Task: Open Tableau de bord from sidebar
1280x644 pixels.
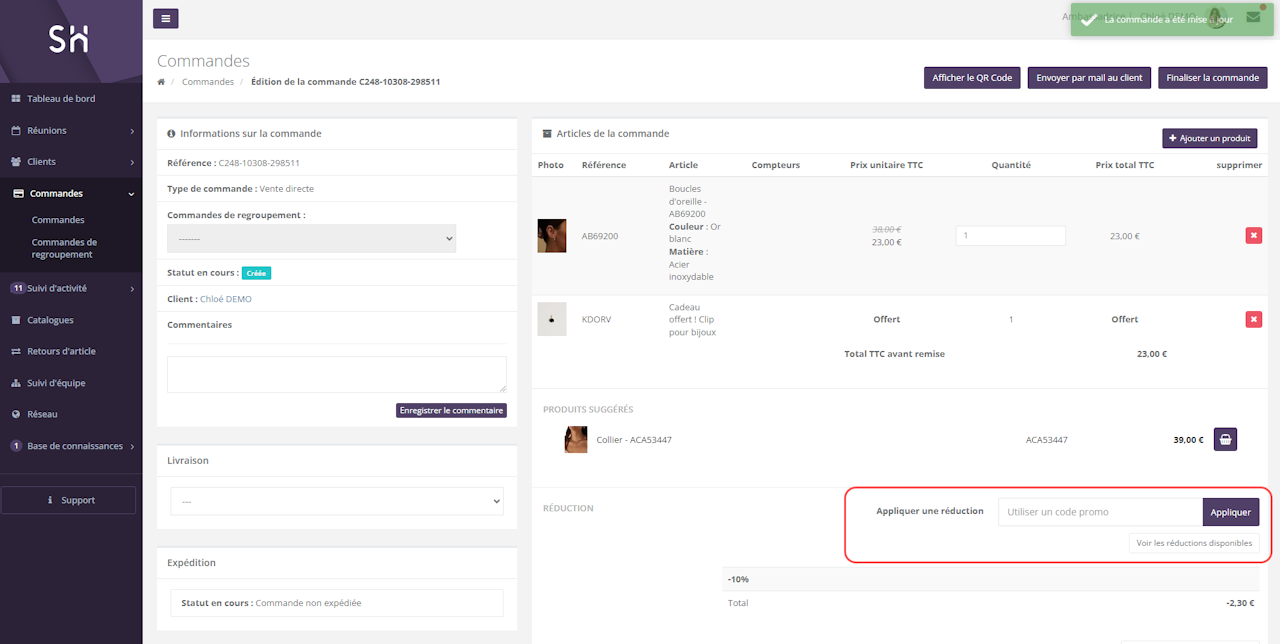Action: pyautogui.click(x=61, y=99)
